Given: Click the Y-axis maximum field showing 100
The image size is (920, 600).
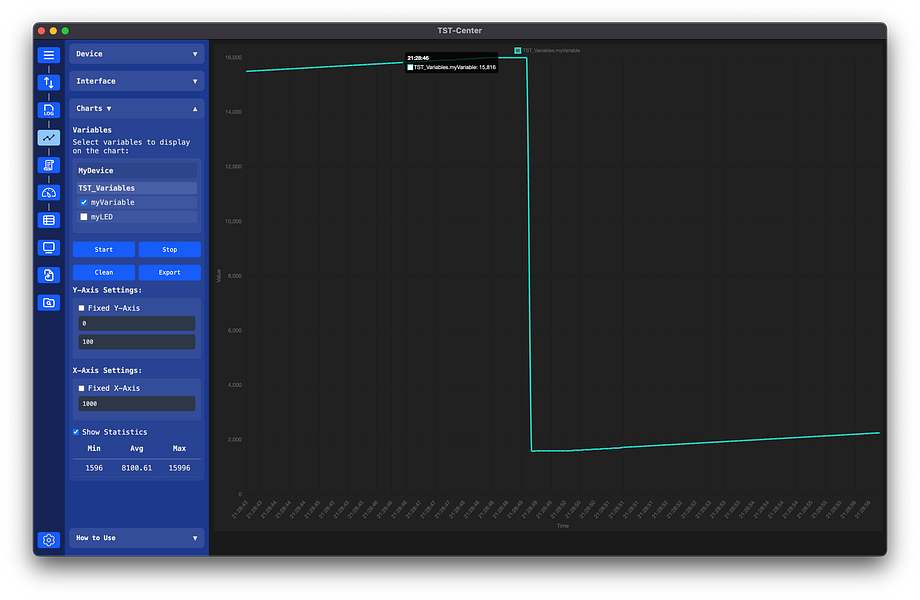Looking at the screenshot, I should click(x=137, y=342).
